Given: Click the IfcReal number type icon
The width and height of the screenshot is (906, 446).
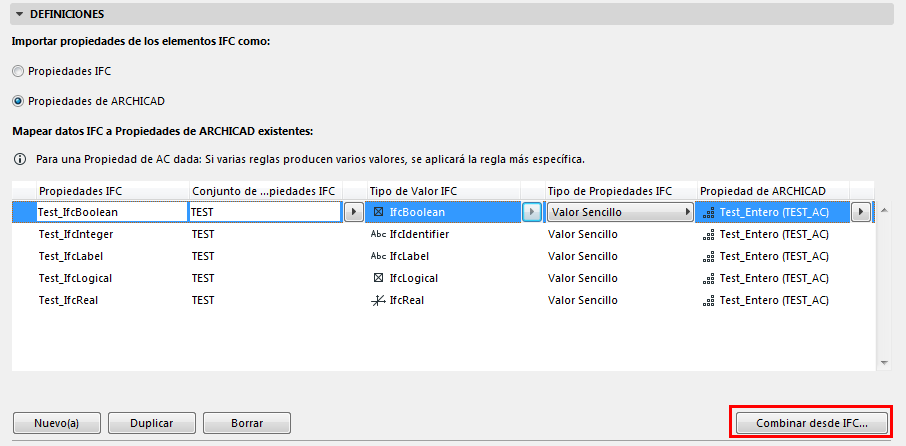Looking at the screenshot, I should coord(378,300).
